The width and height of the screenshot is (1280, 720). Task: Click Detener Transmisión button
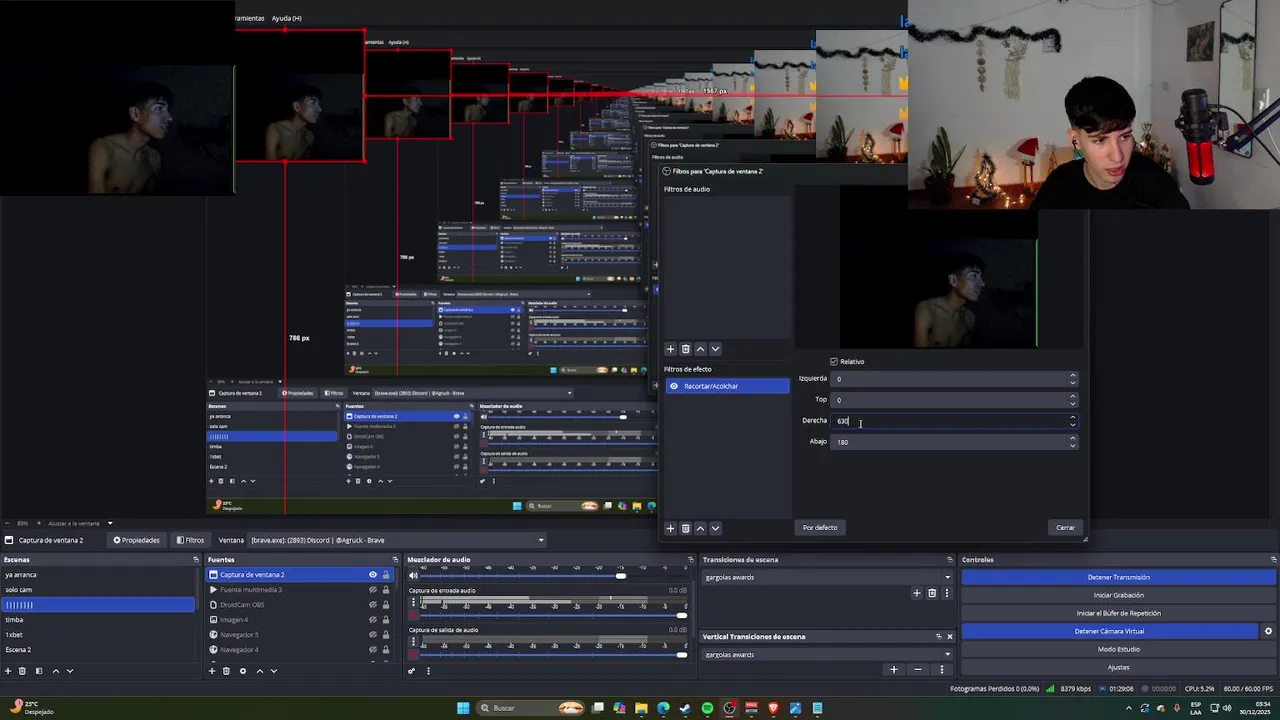tap(1118, 577)
